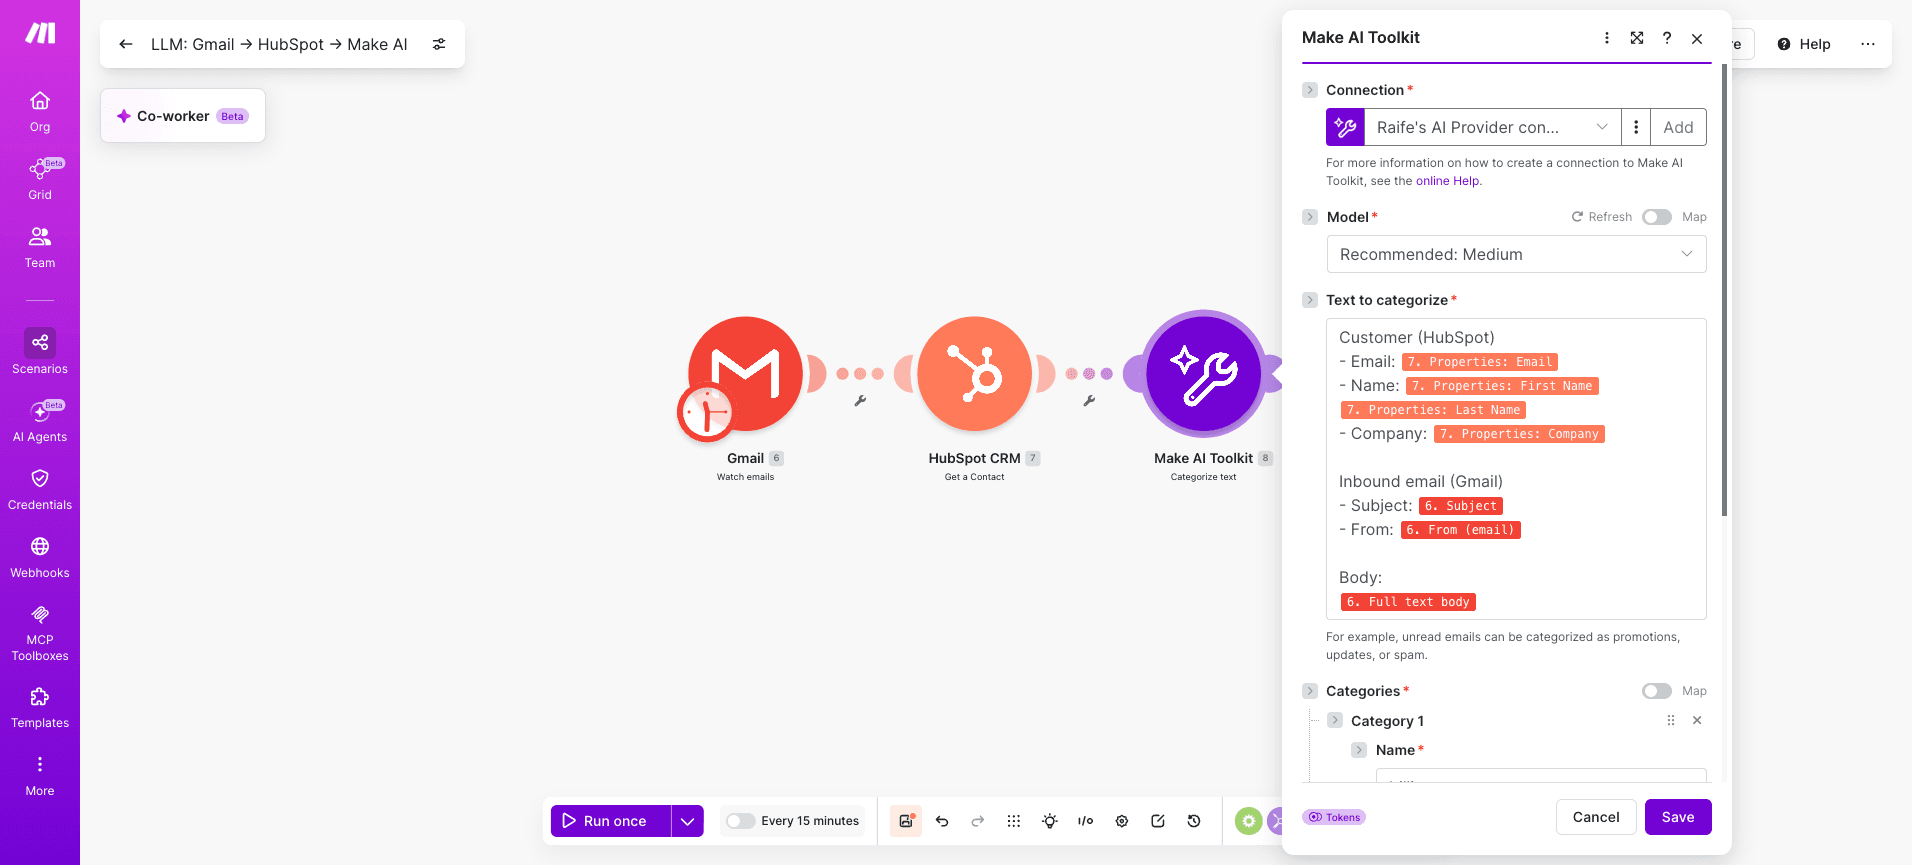Click the 6. Full text body token
The height and width of the screenshot is (865, 1912).
pyautogui.click(x=1408, y=602)
